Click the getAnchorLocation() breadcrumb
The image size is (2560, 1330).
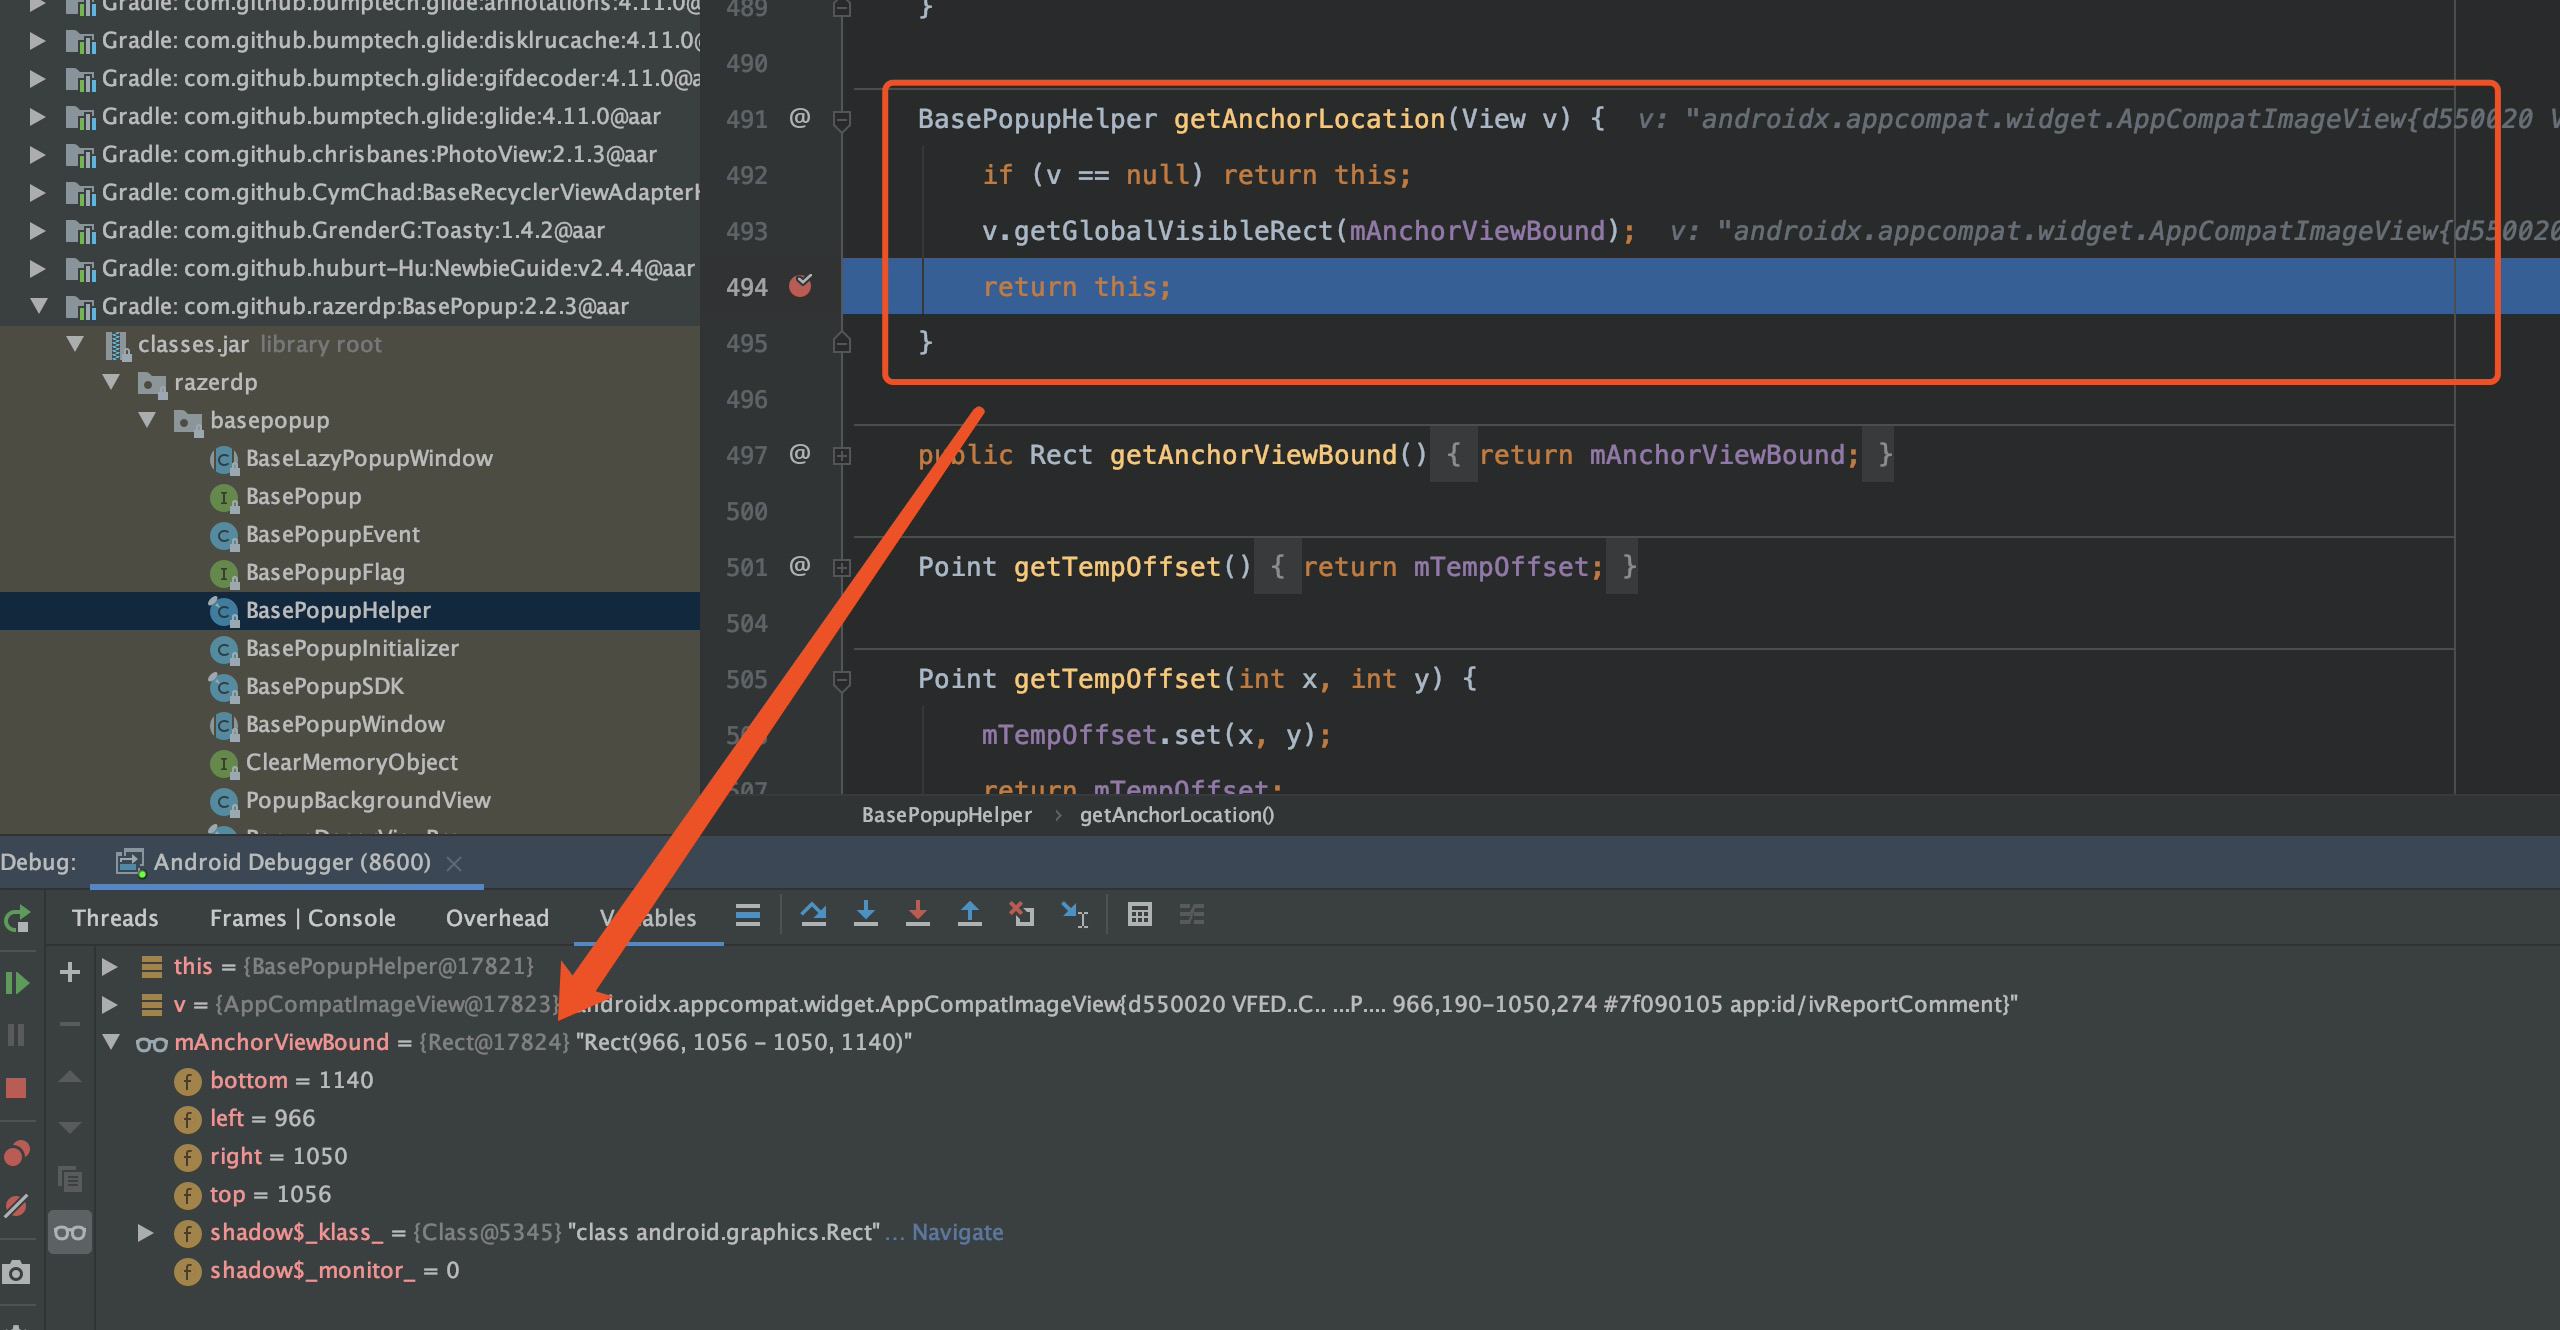click(1176, 815)
